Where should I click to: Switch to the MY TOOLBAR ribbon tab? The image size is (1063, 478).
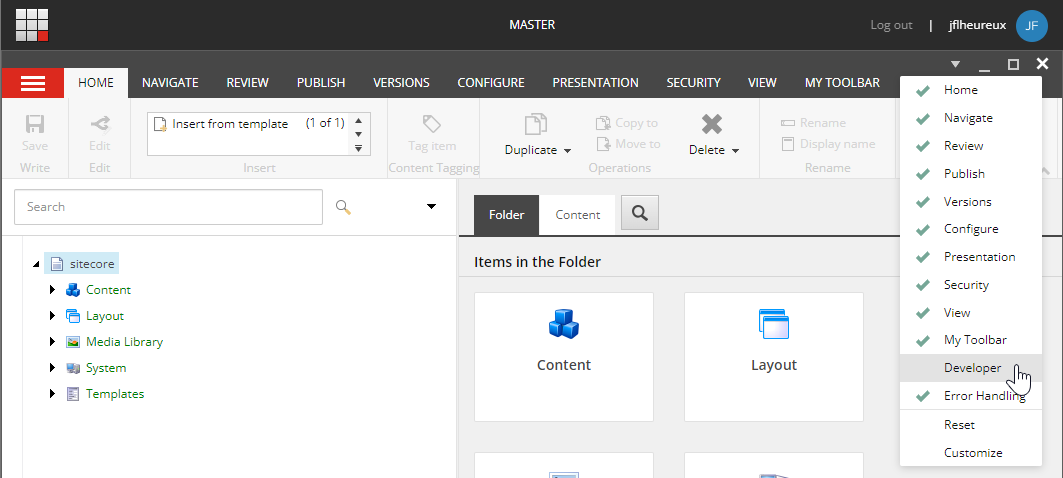(x=842, y=83)
